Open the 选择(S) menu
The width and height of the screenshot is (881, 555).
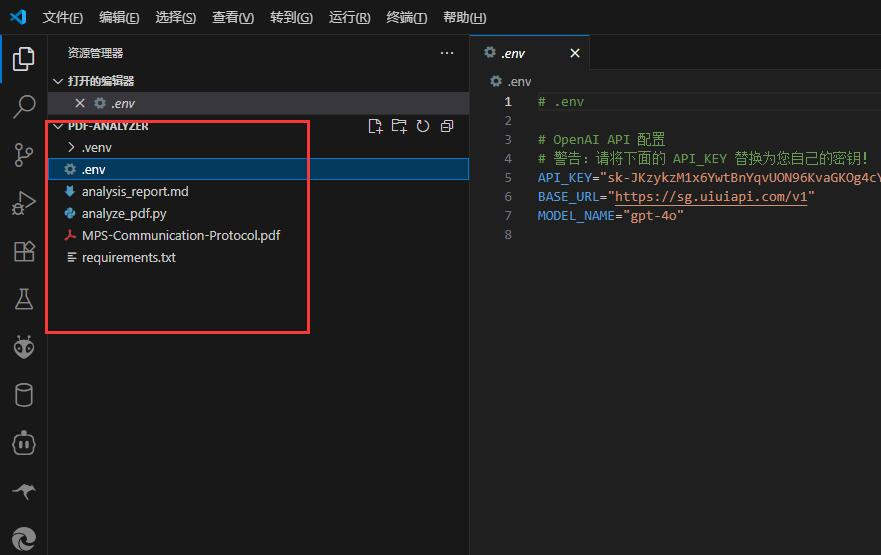176,17
